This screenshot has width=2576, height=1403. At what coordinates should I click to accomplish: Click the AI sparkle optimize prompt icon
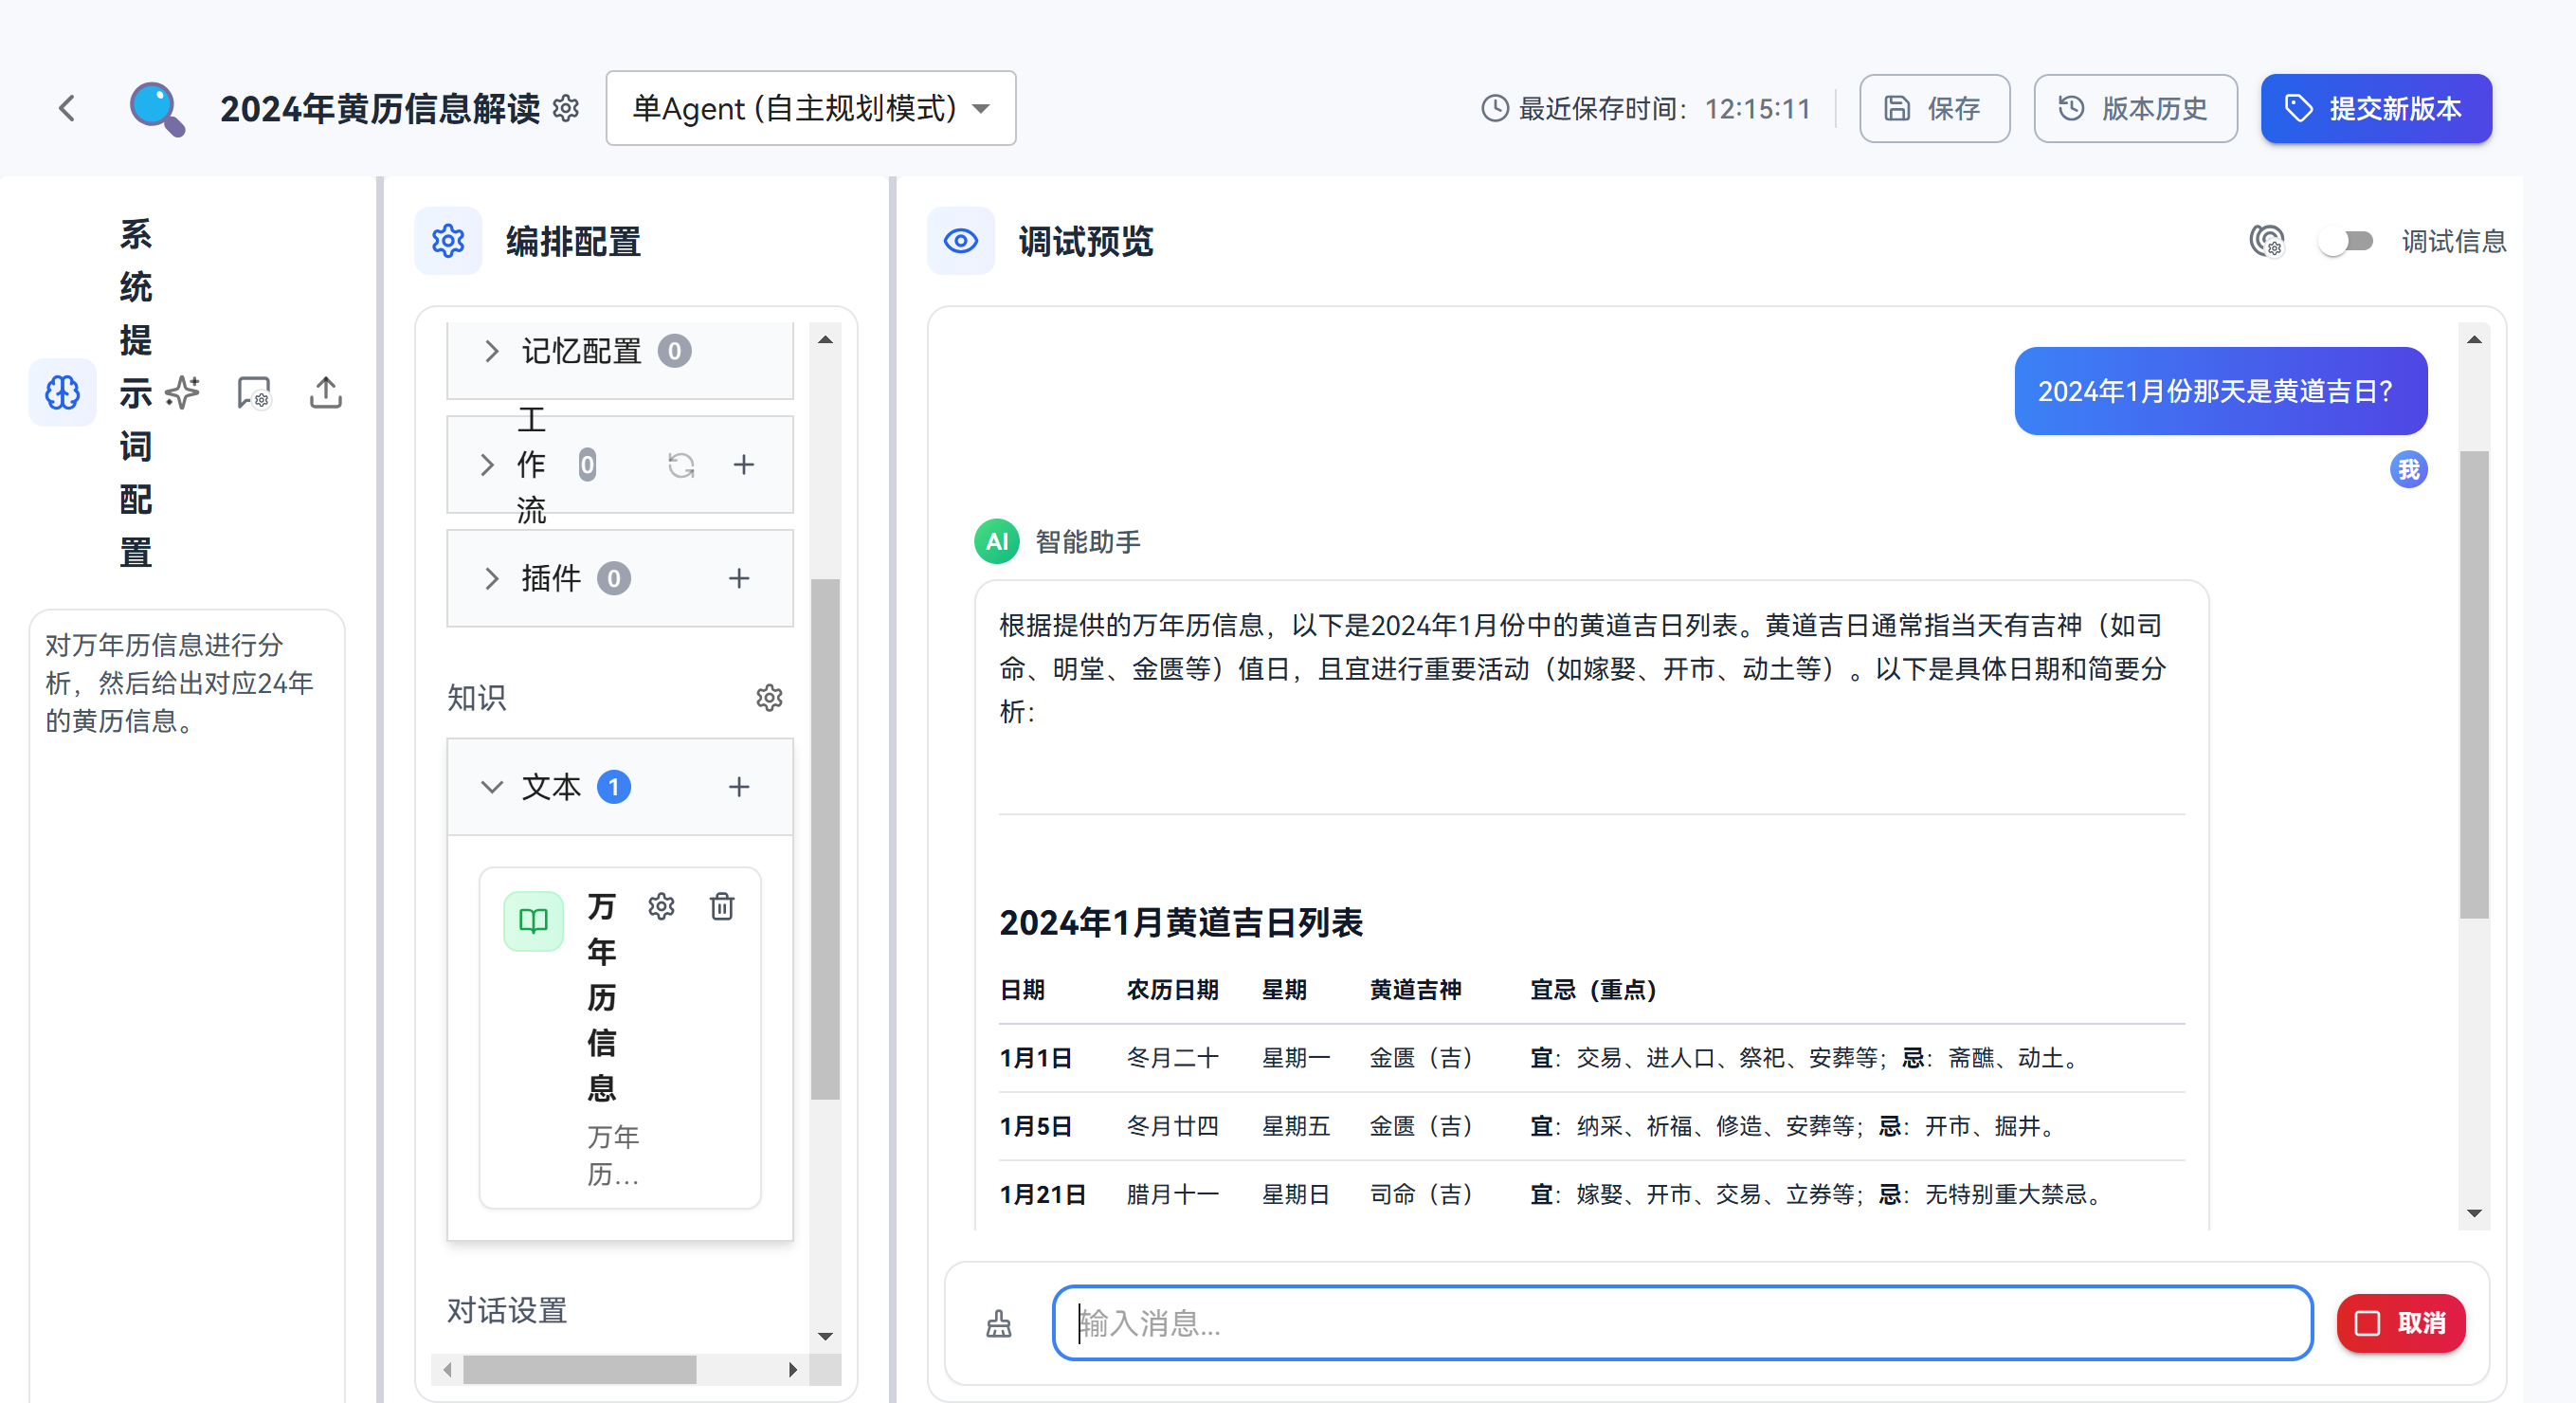[x=183, y=393]
